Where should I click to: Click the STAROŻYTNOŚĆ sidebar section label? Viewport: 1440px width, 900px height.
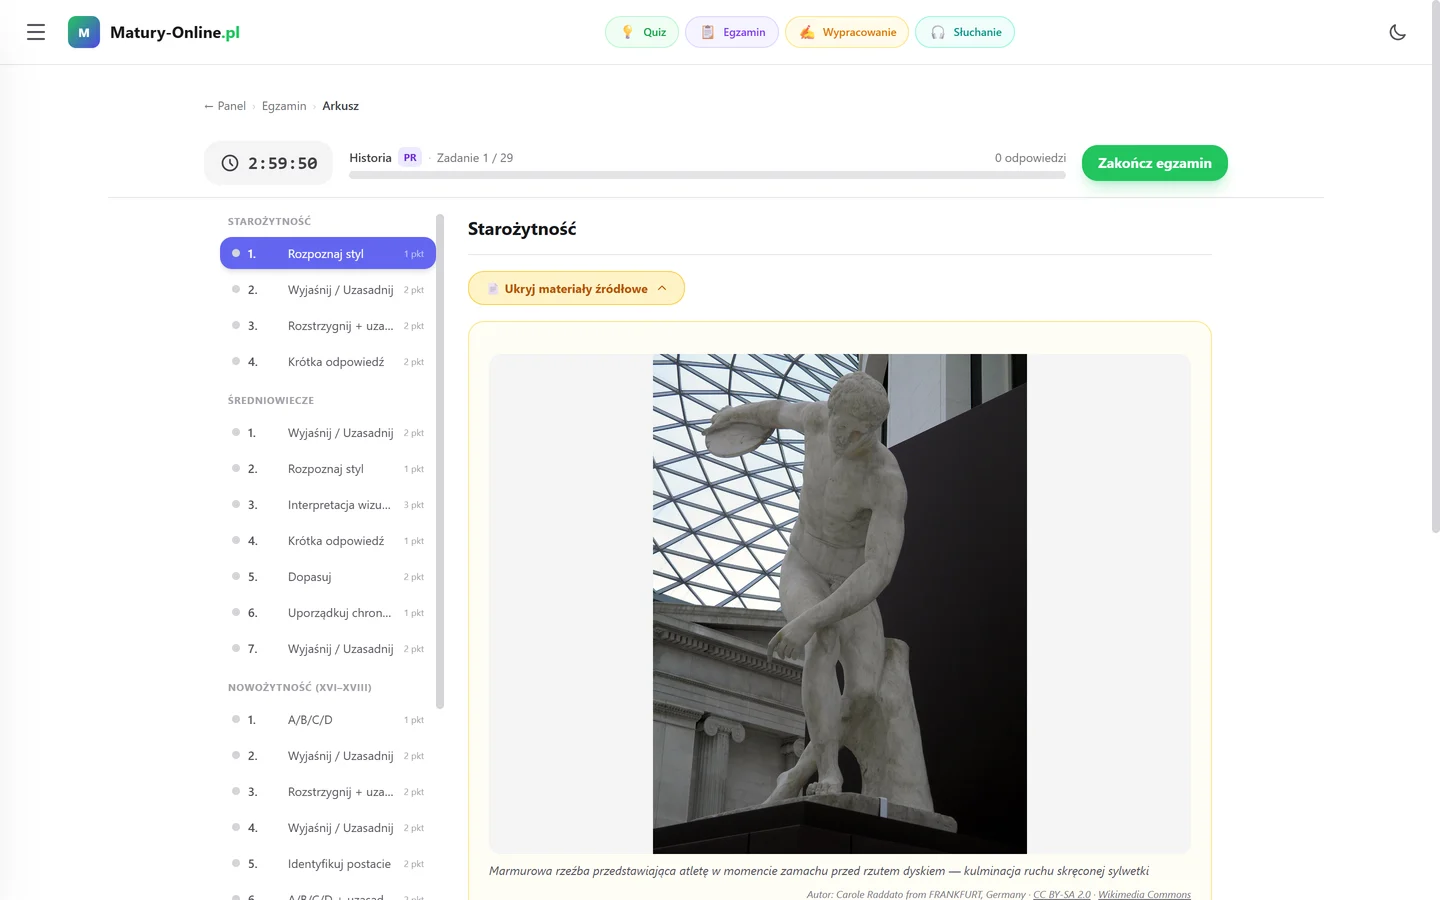tap(269, 221)
